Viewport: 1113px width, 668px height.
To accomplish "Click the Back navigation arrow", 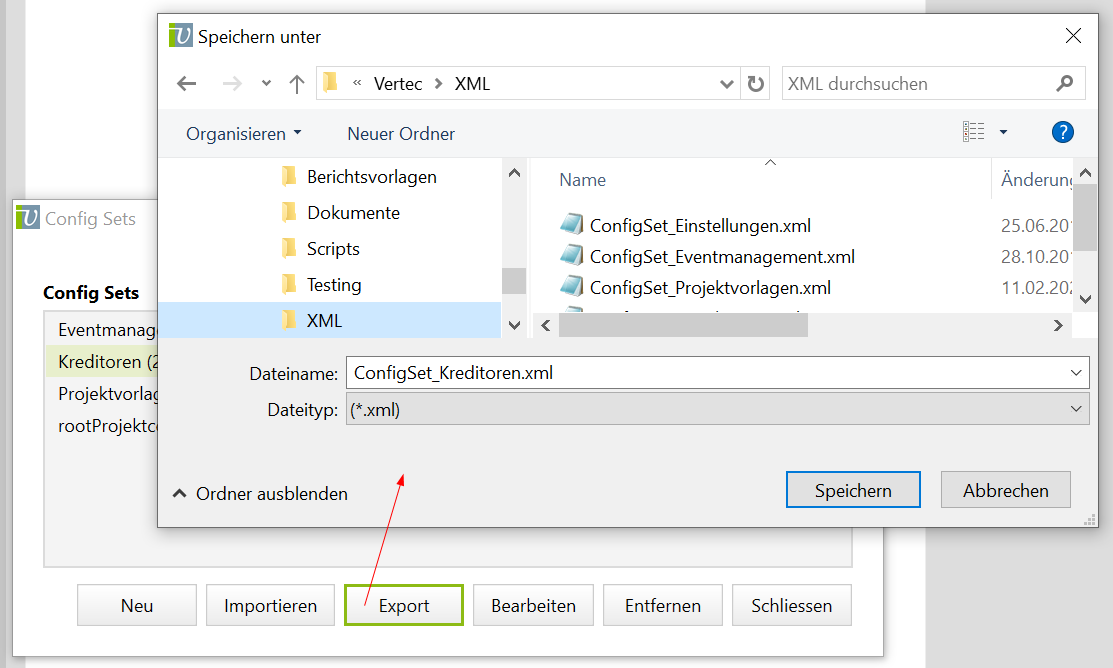I will [186, 84].
